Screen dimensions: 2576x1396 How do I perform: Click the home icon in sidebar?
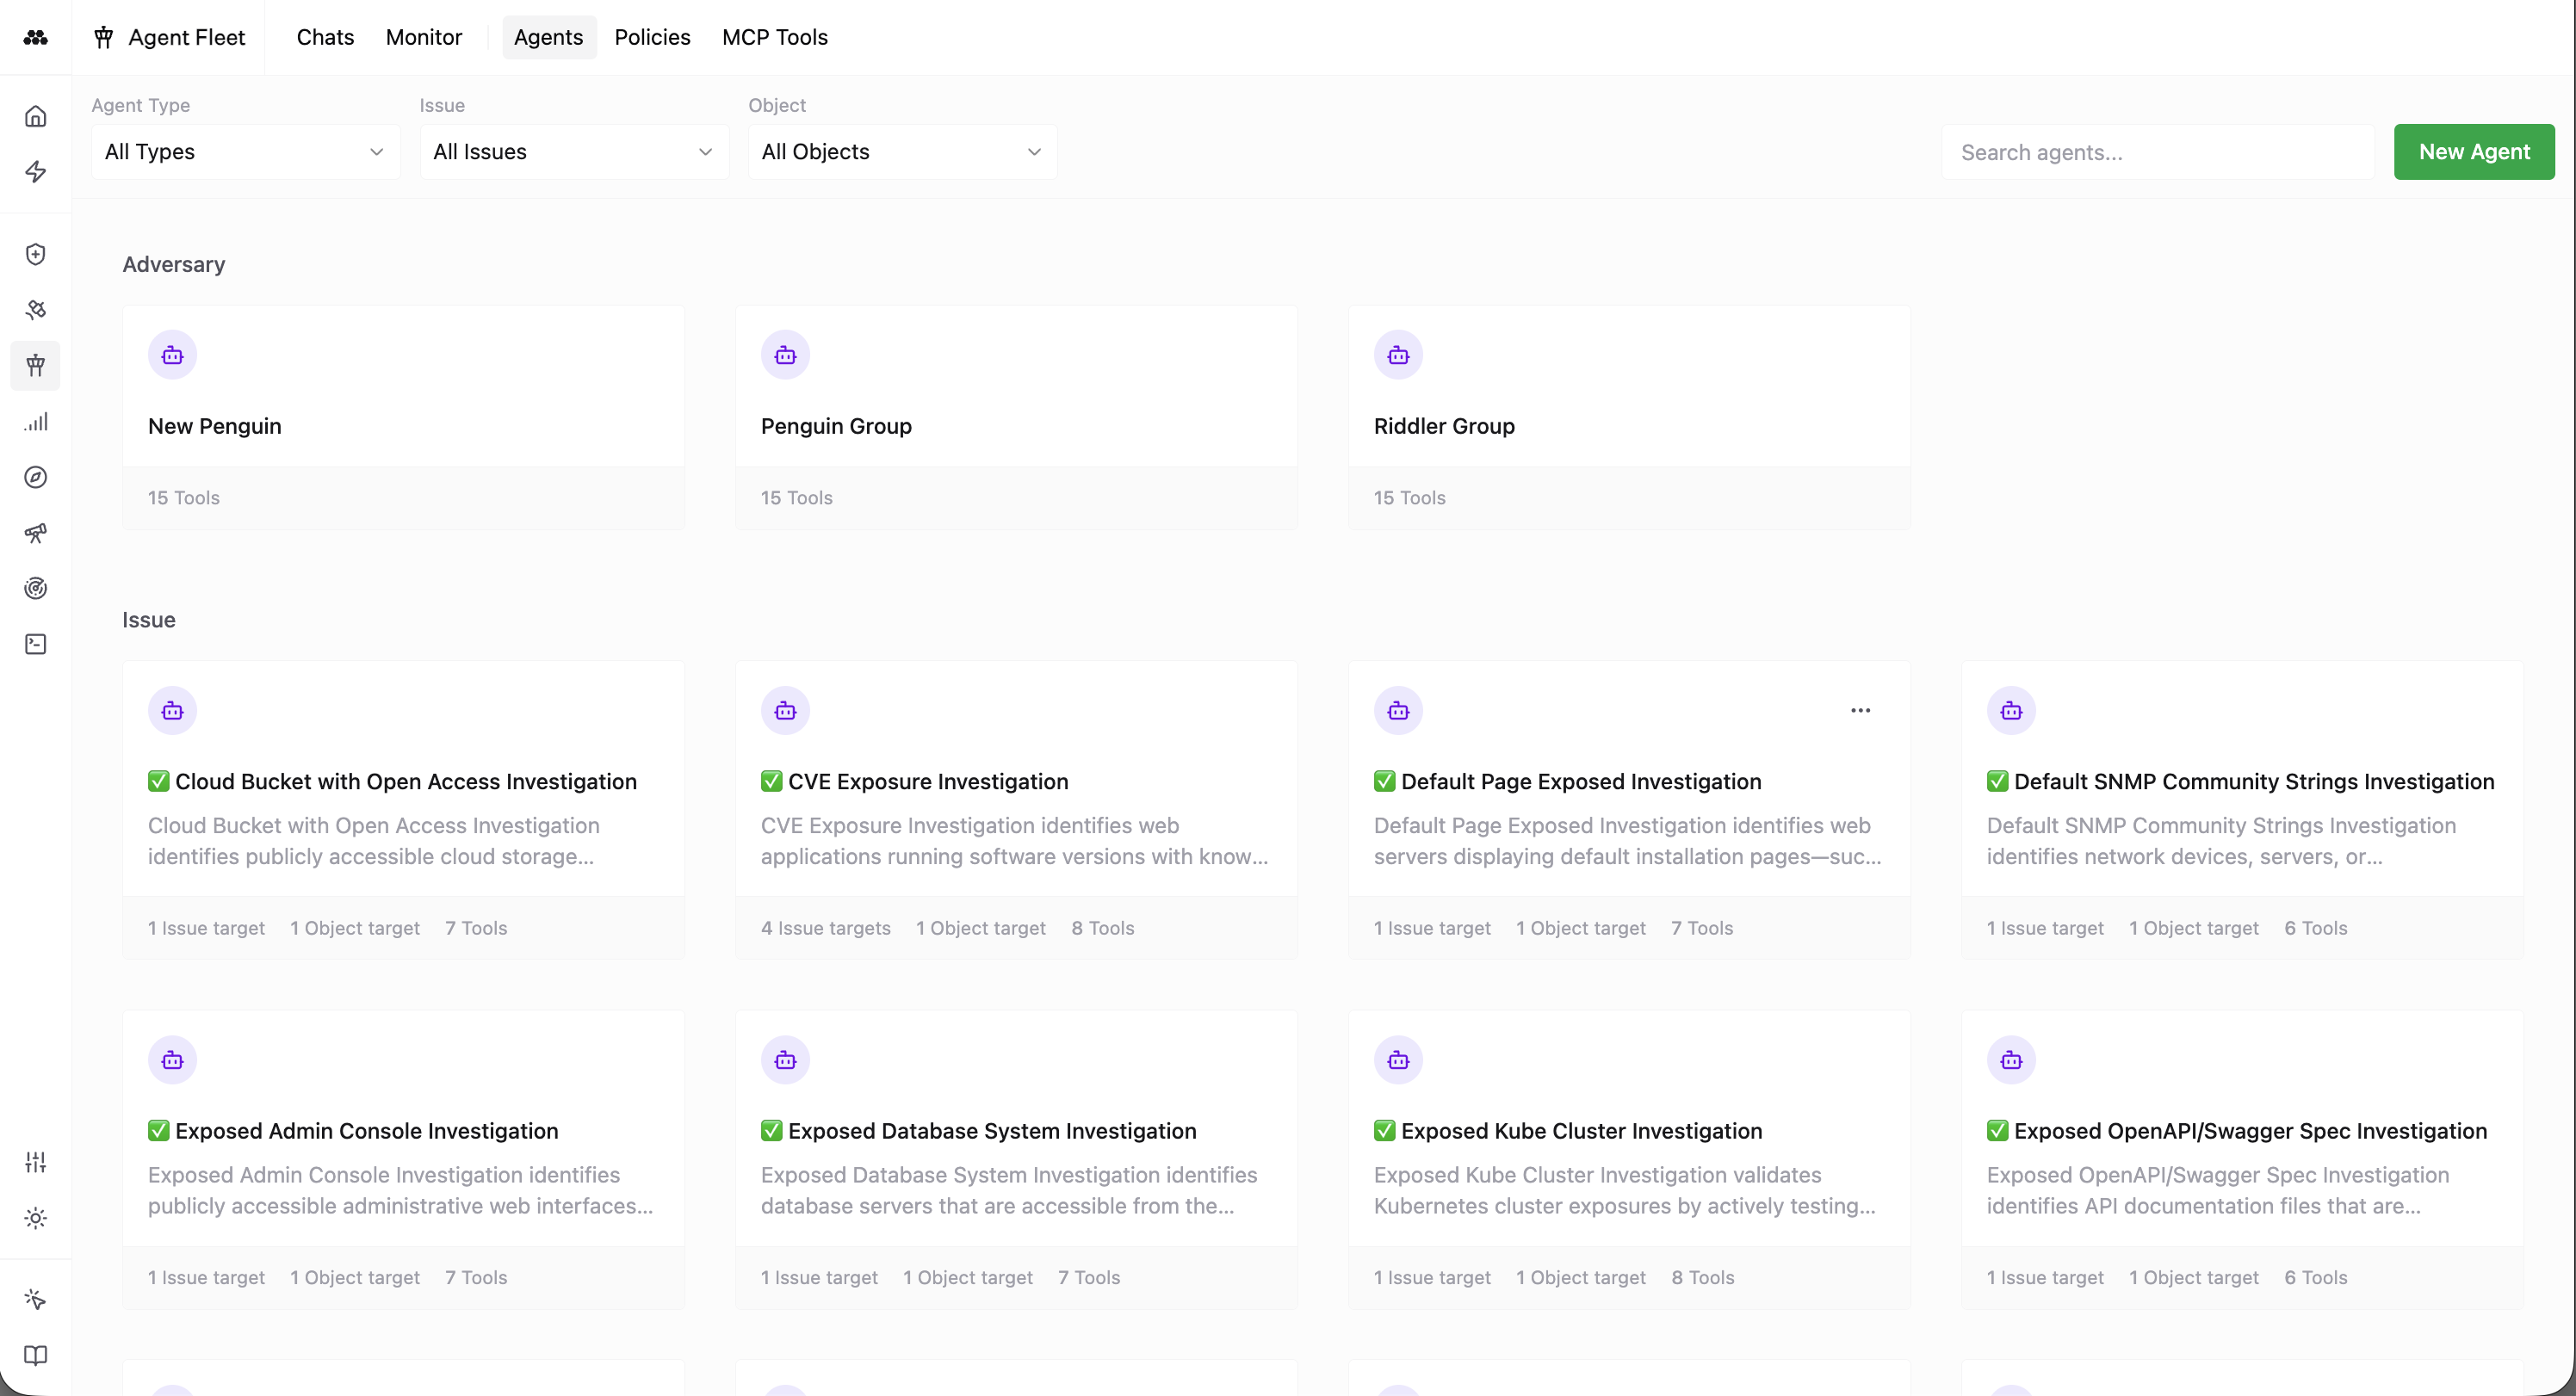(36, 116)
